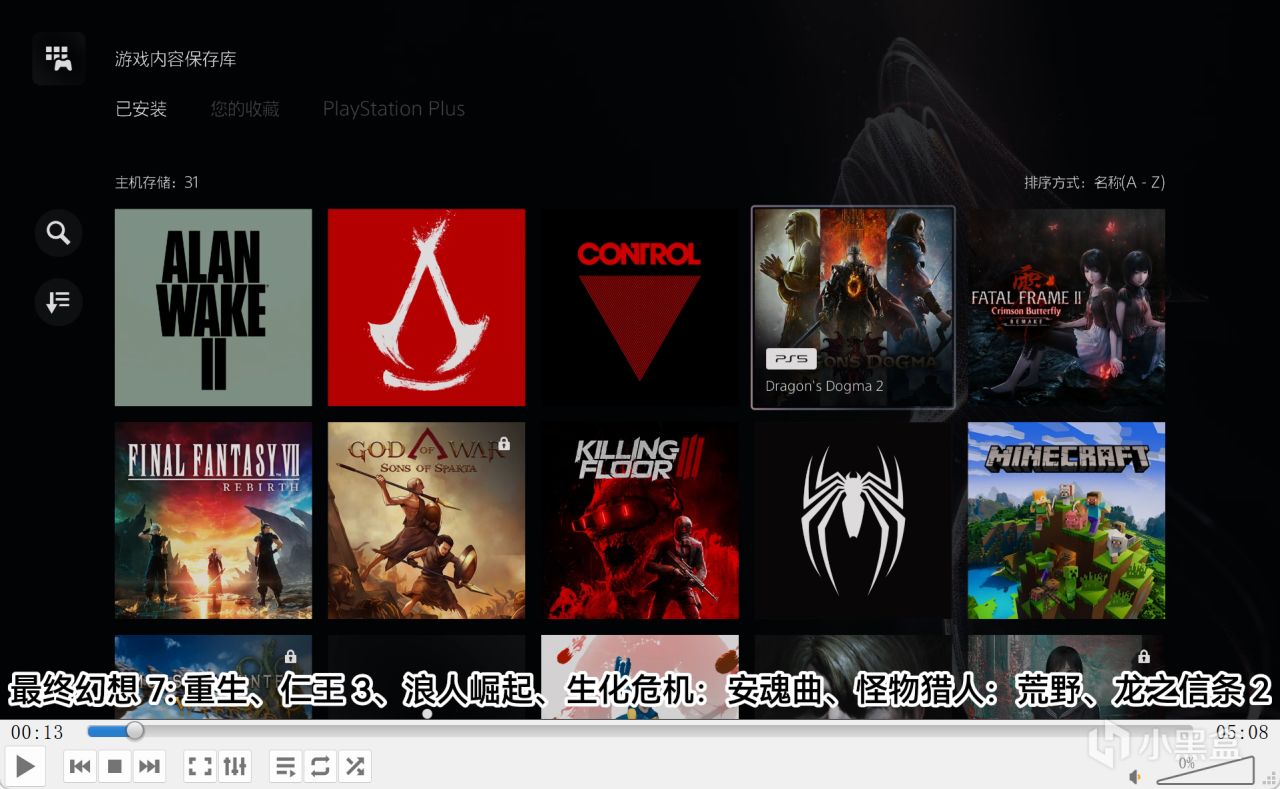Select Fatal Frame II Crimson Butterfly tile
This screenshot has width=1280, height=789.
(x=1066, y=307)
